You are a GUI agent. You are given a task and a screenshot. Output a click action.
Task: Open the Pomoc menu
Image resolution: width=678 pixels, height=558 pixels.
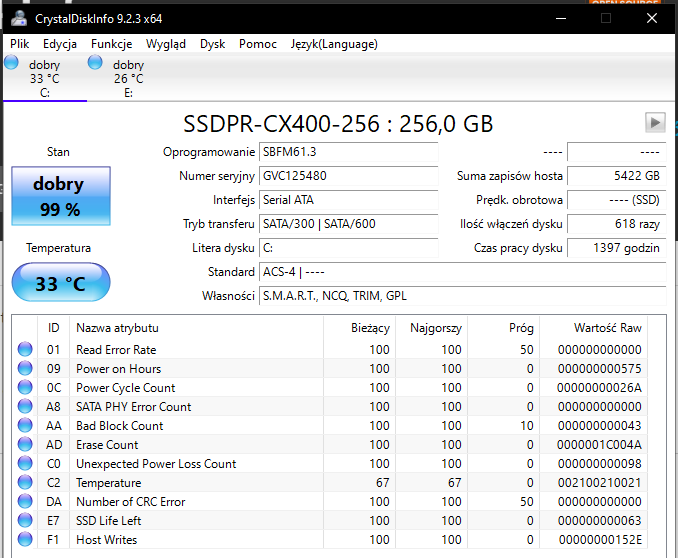pyautogui.click(x=258, y=44)
